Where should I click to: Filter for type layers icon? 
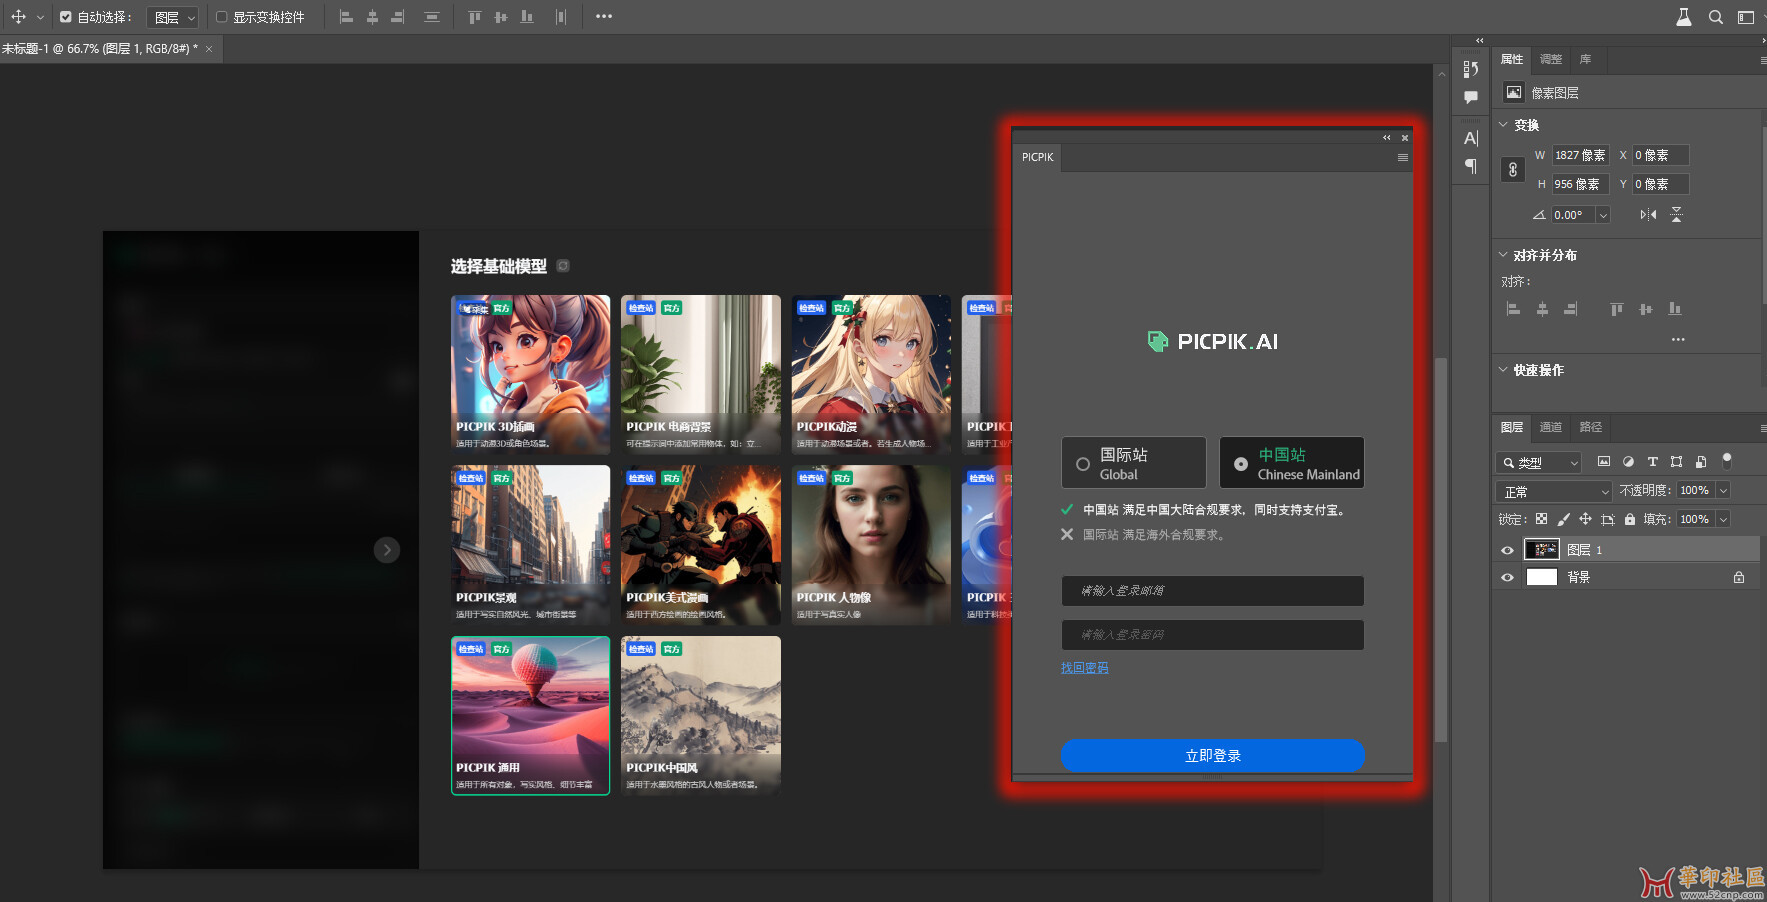pyautogui.click(x=1652, y=462)
